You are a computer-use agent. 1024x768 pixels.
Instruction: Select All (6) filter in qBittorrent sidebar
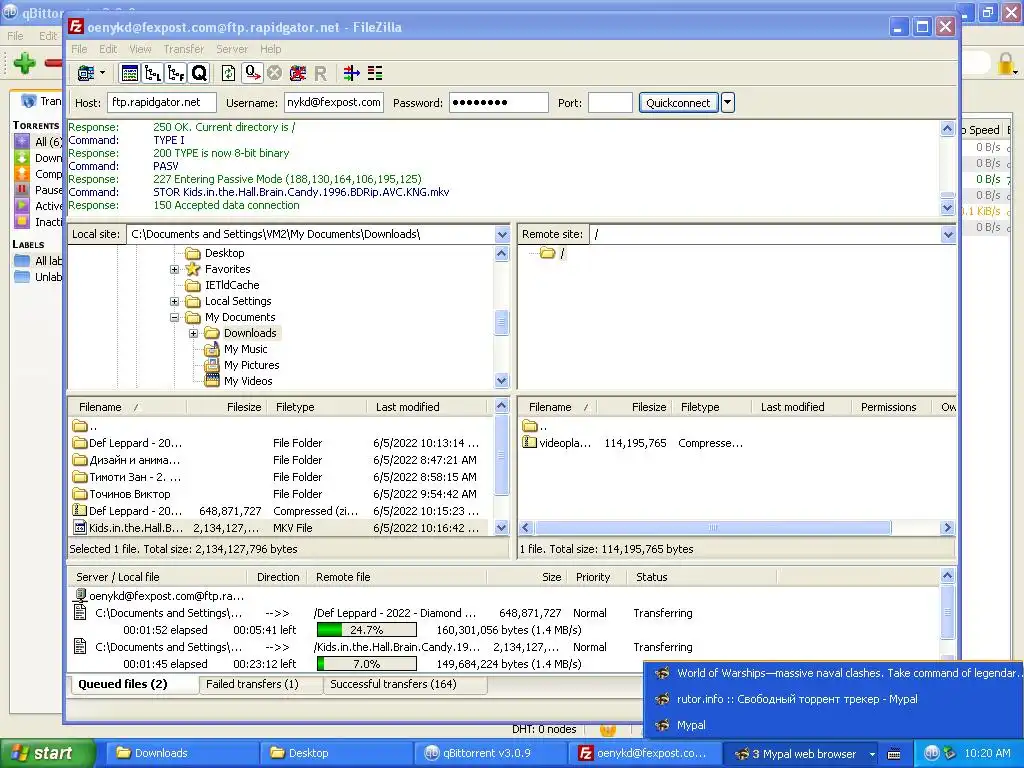(x=39, y=142)
